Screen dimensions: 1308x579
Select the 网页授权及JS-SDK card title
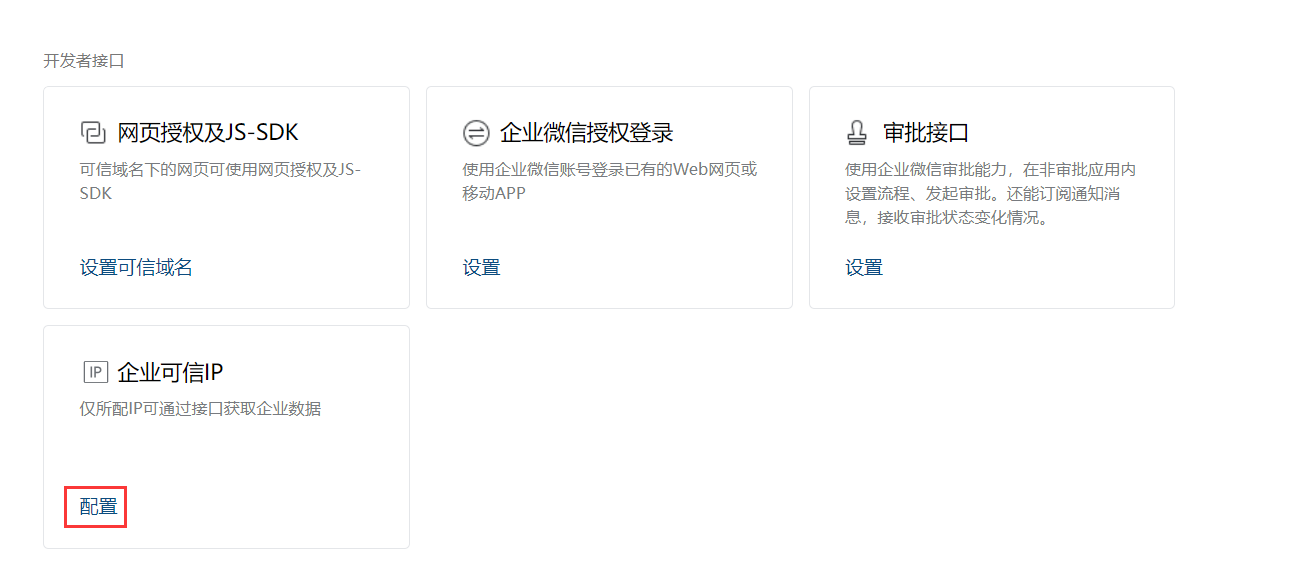208,133
